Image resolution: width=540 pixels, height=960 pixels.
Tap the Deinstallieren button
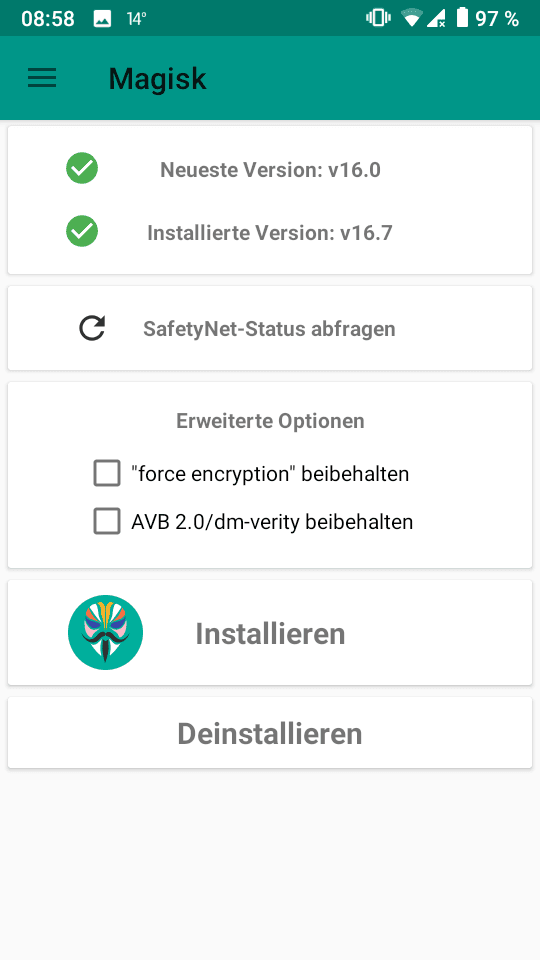[270, 732]
